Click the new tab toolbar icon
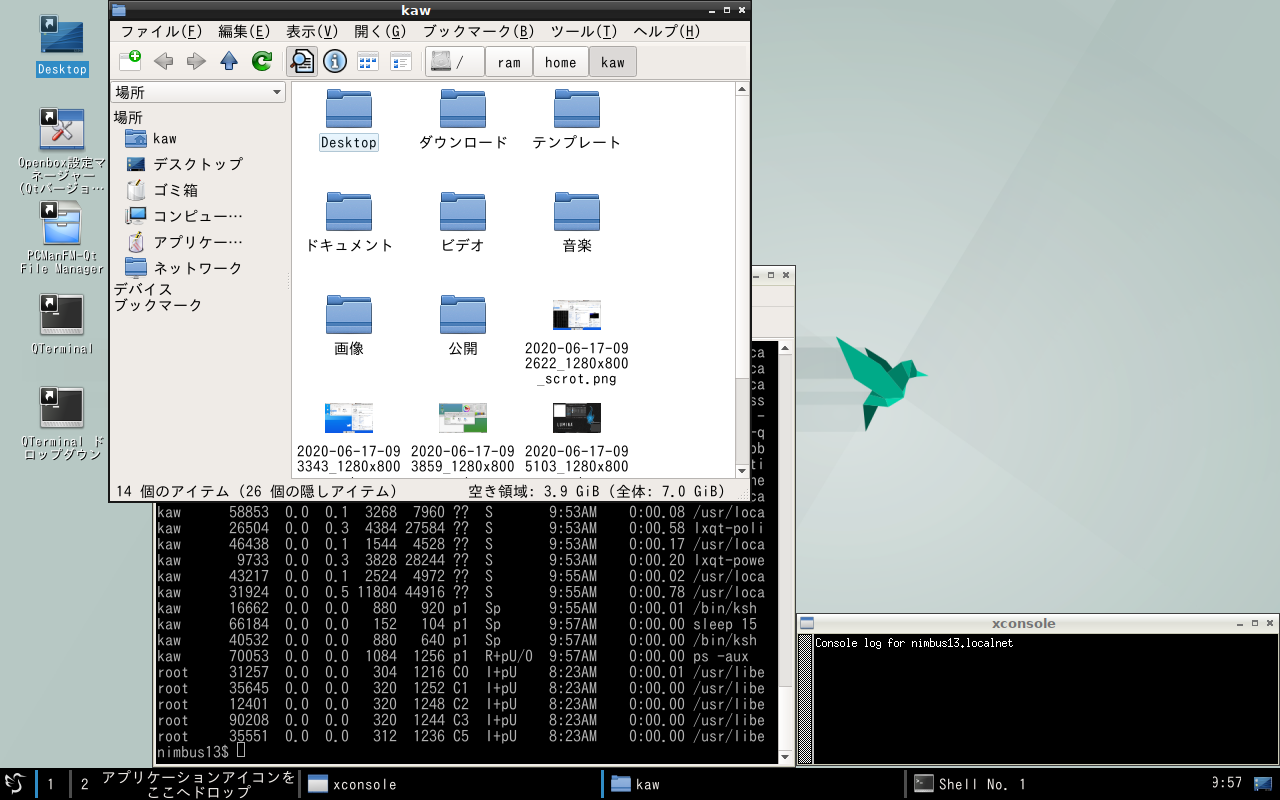Viewport: 1280px width, 800px height. pyautogui.click(x=130, y=61)
